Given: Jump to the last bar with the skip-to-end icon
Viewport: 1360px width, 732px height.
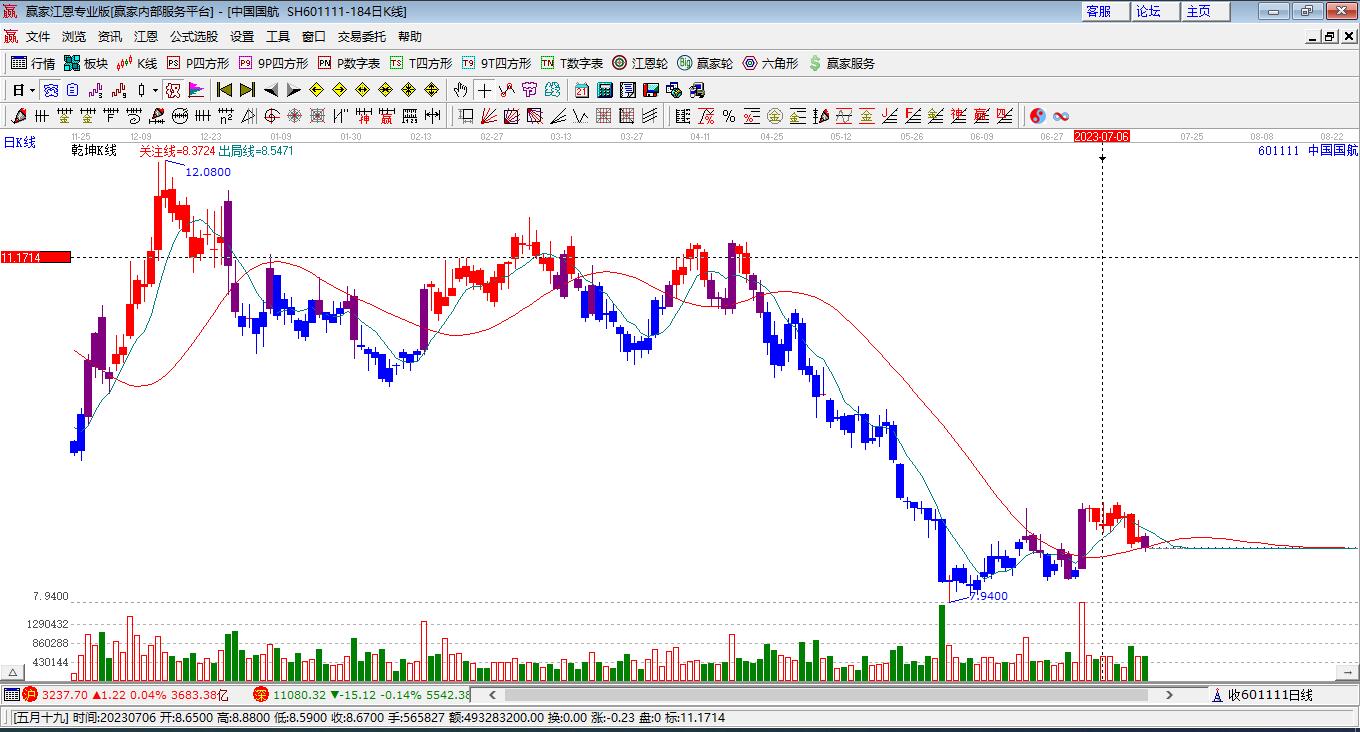Looking at the screenshot, I should [247, 90].
